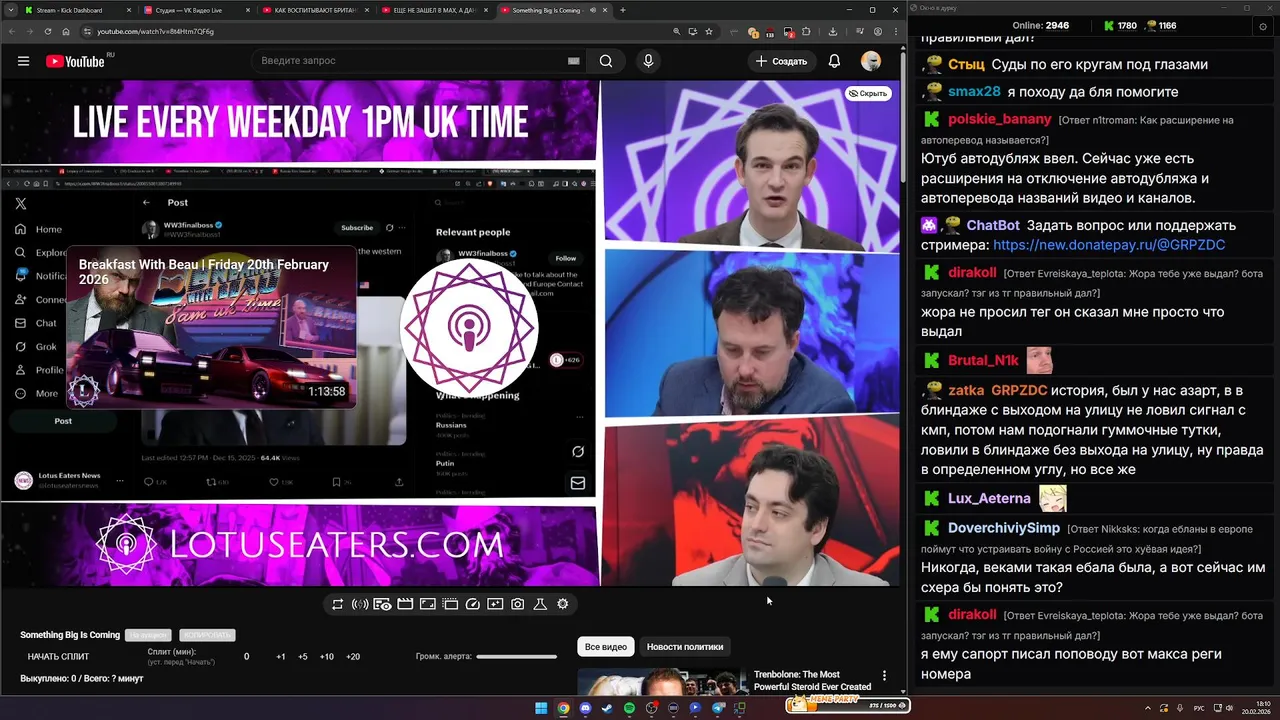Click the loop icon in extension toolbar

click(x=337, y=604)
